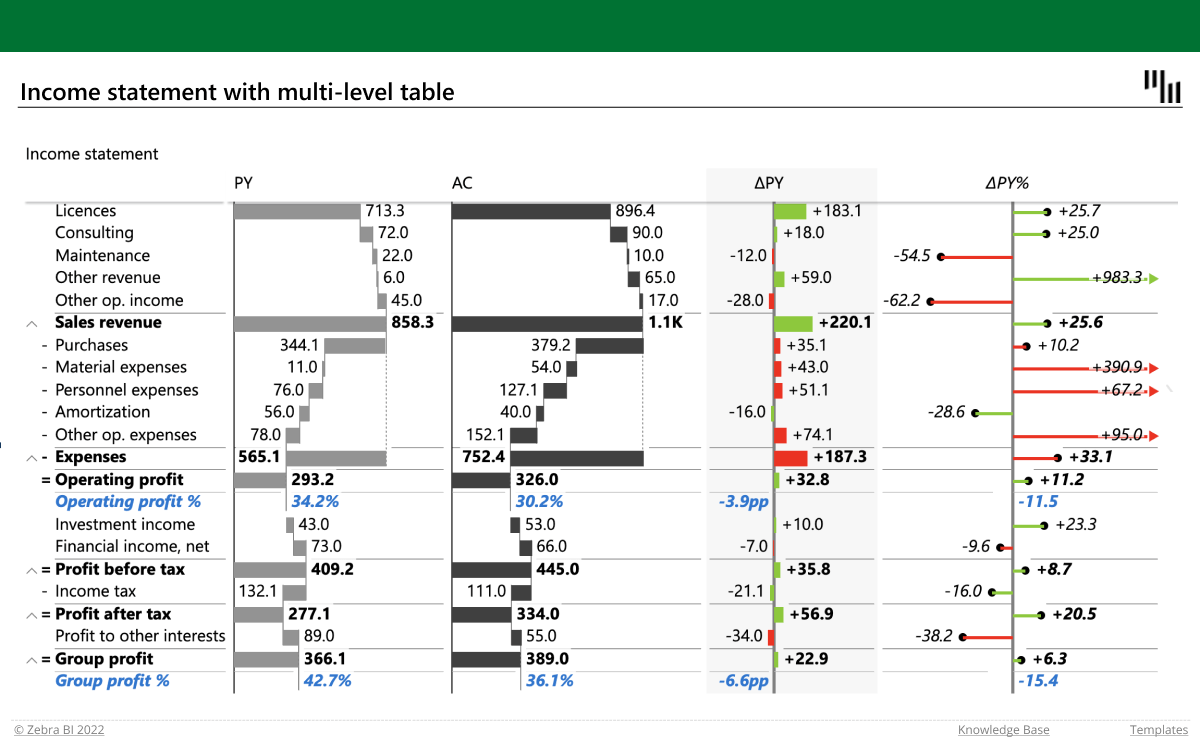Select the AC column header
The width and height of the screenshot is (1200, 740).
(x=462, y=183)
